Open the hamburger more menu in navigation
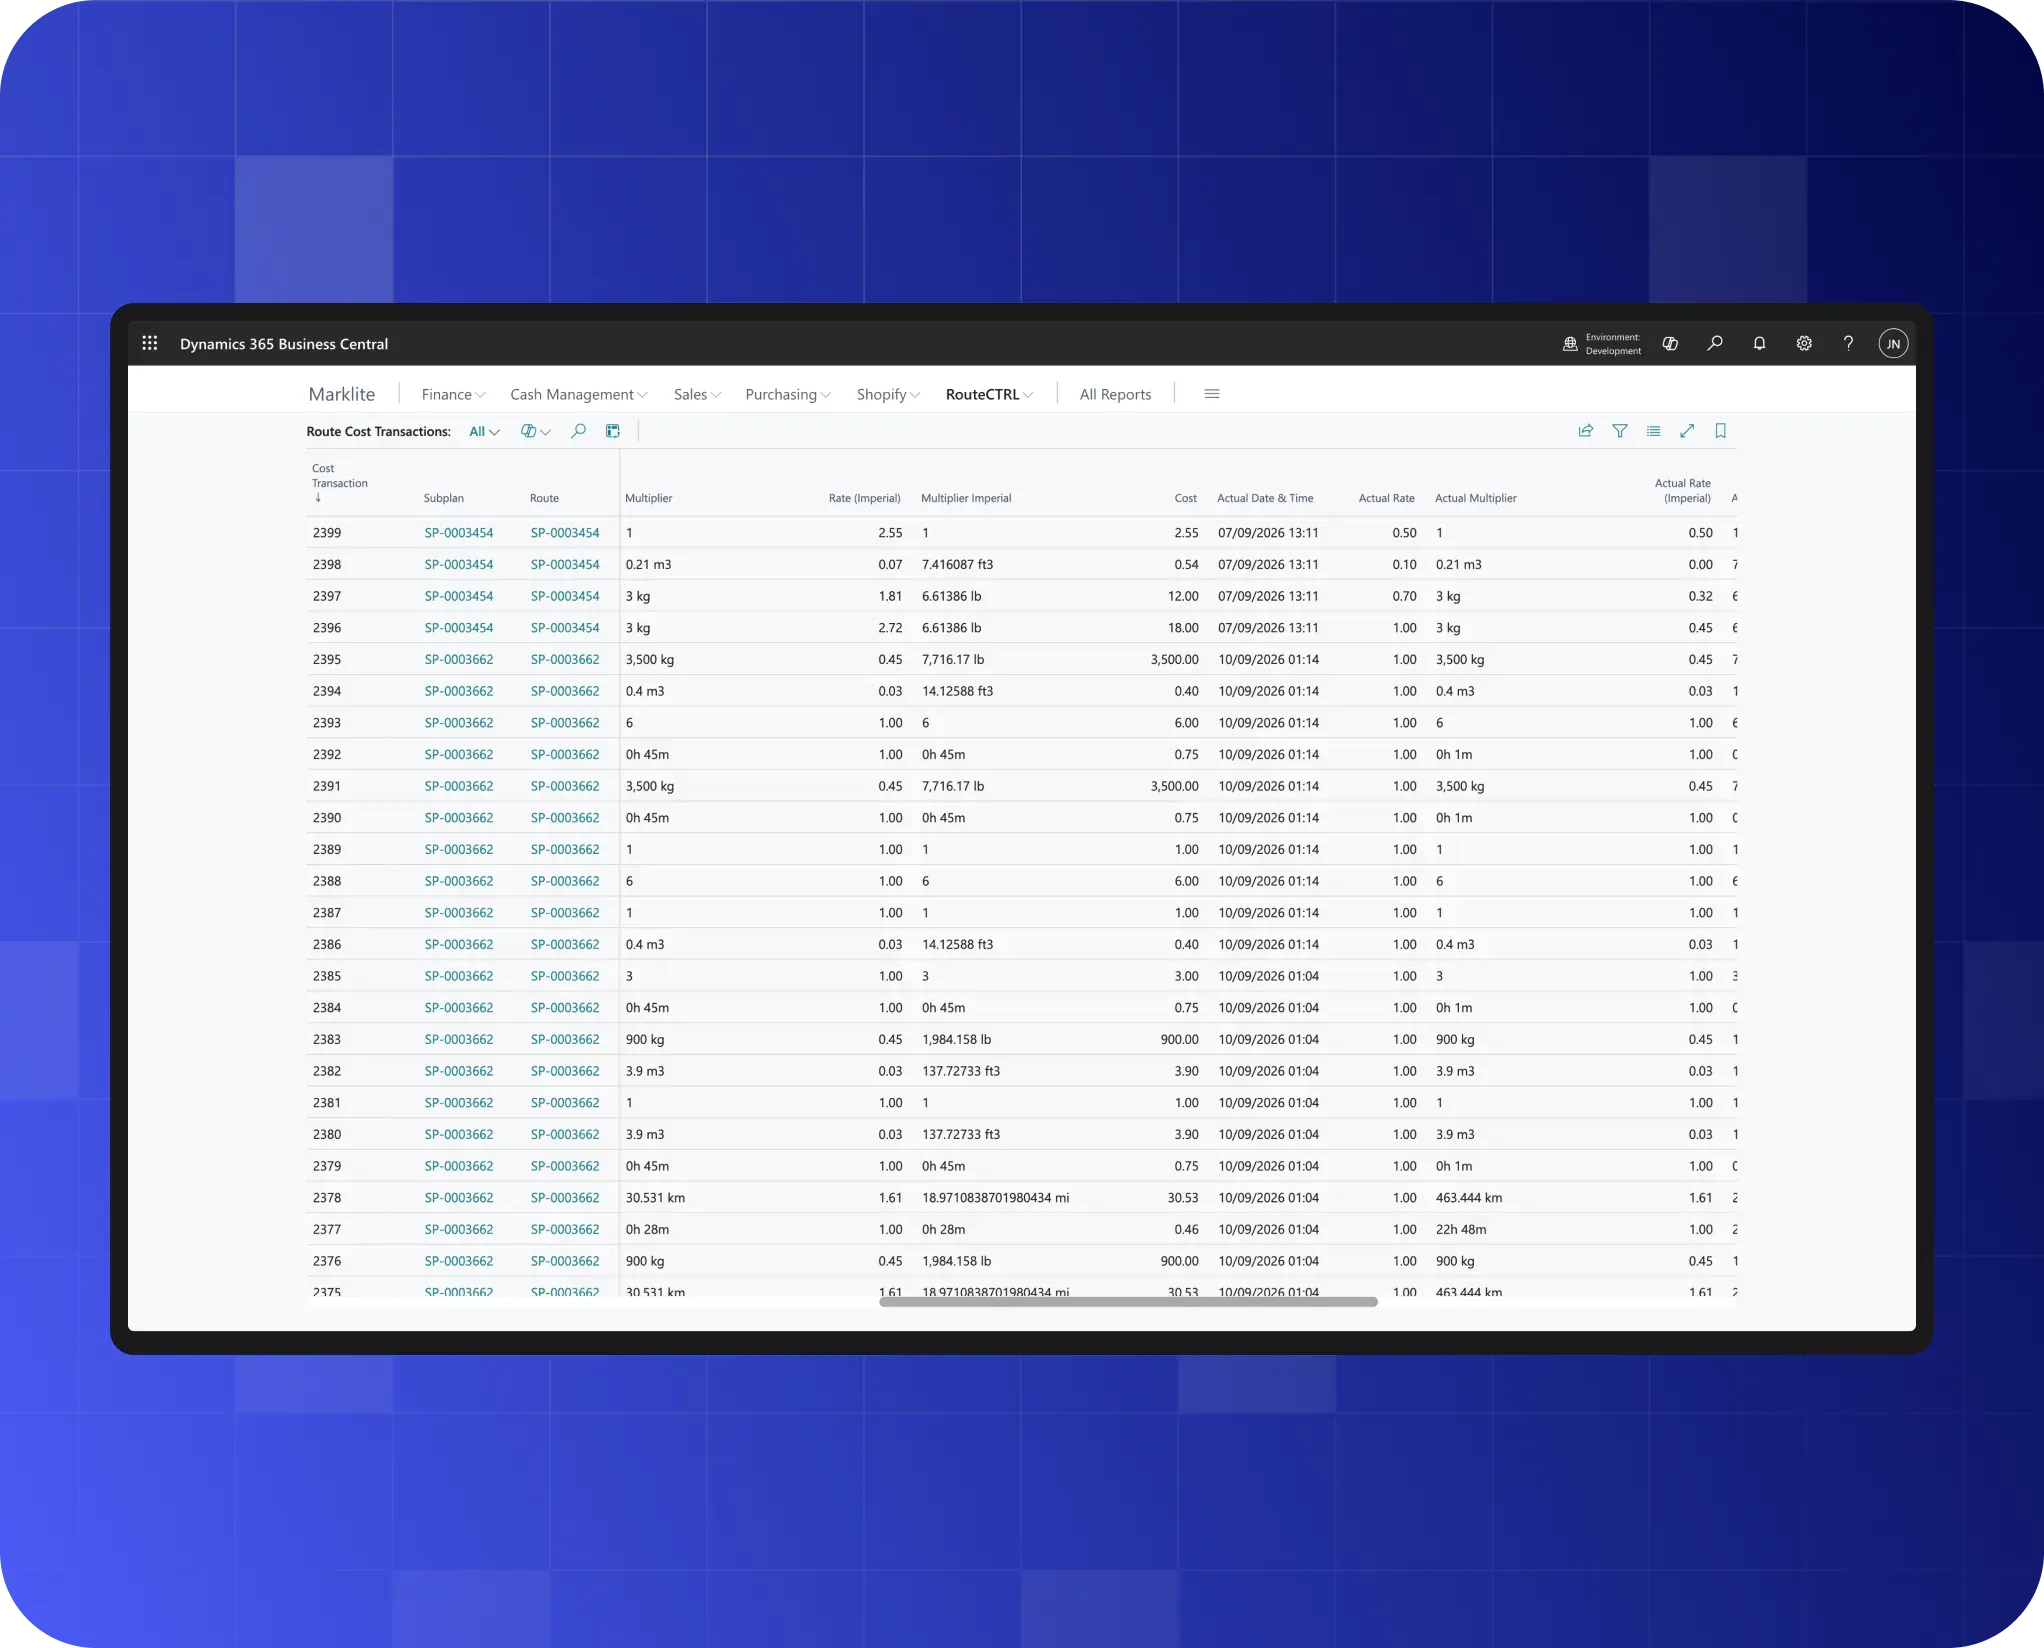The height and width of the screenshot is (1648, 2044). [x=1212, y=394]
